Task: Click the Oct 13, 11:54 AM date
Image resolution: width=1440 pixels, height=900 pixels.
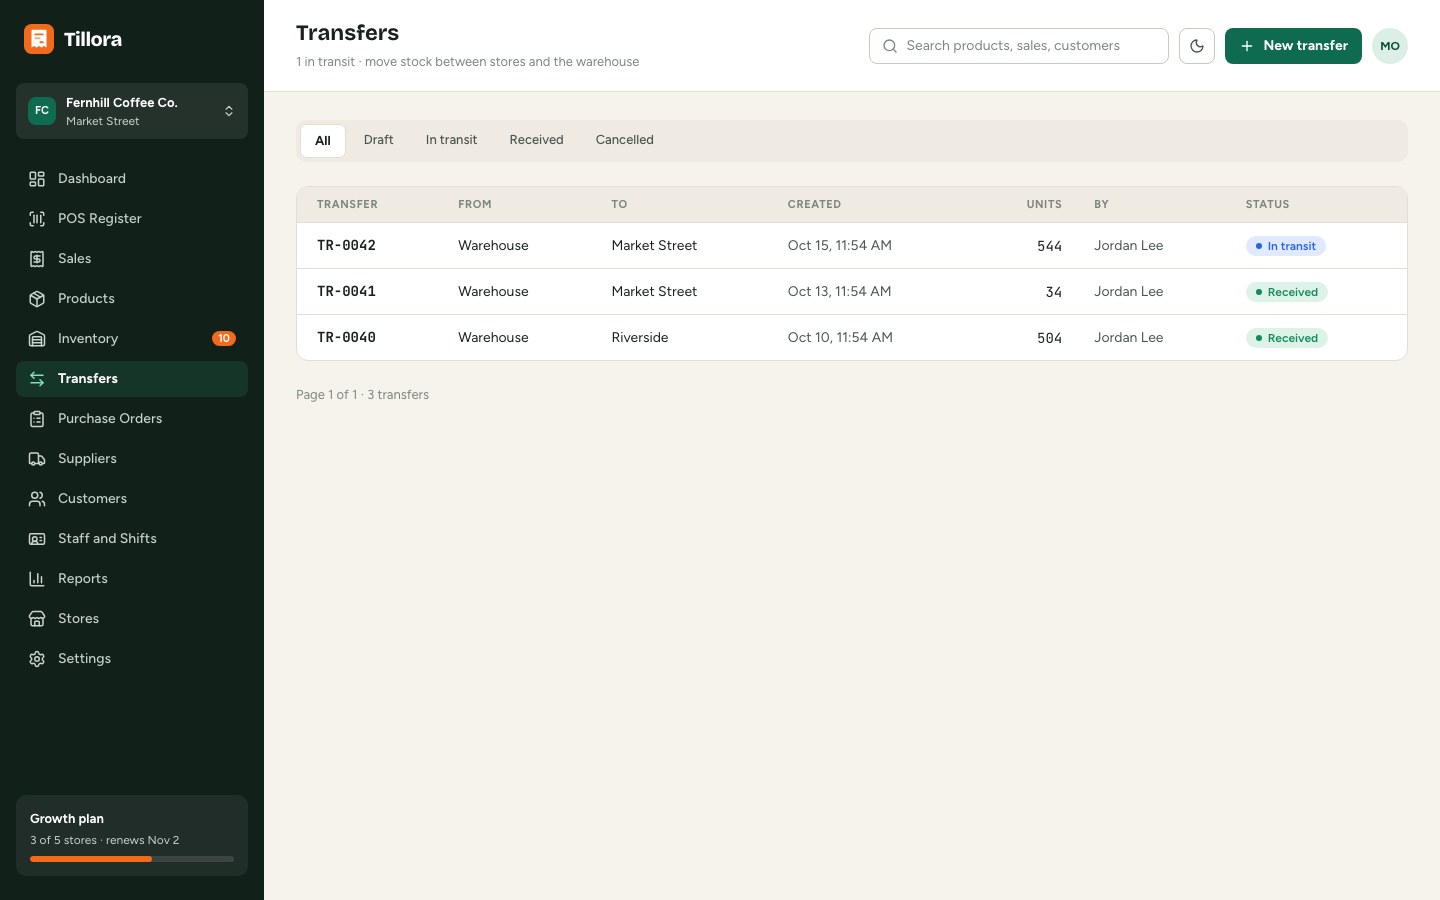Action: [839, 292]
